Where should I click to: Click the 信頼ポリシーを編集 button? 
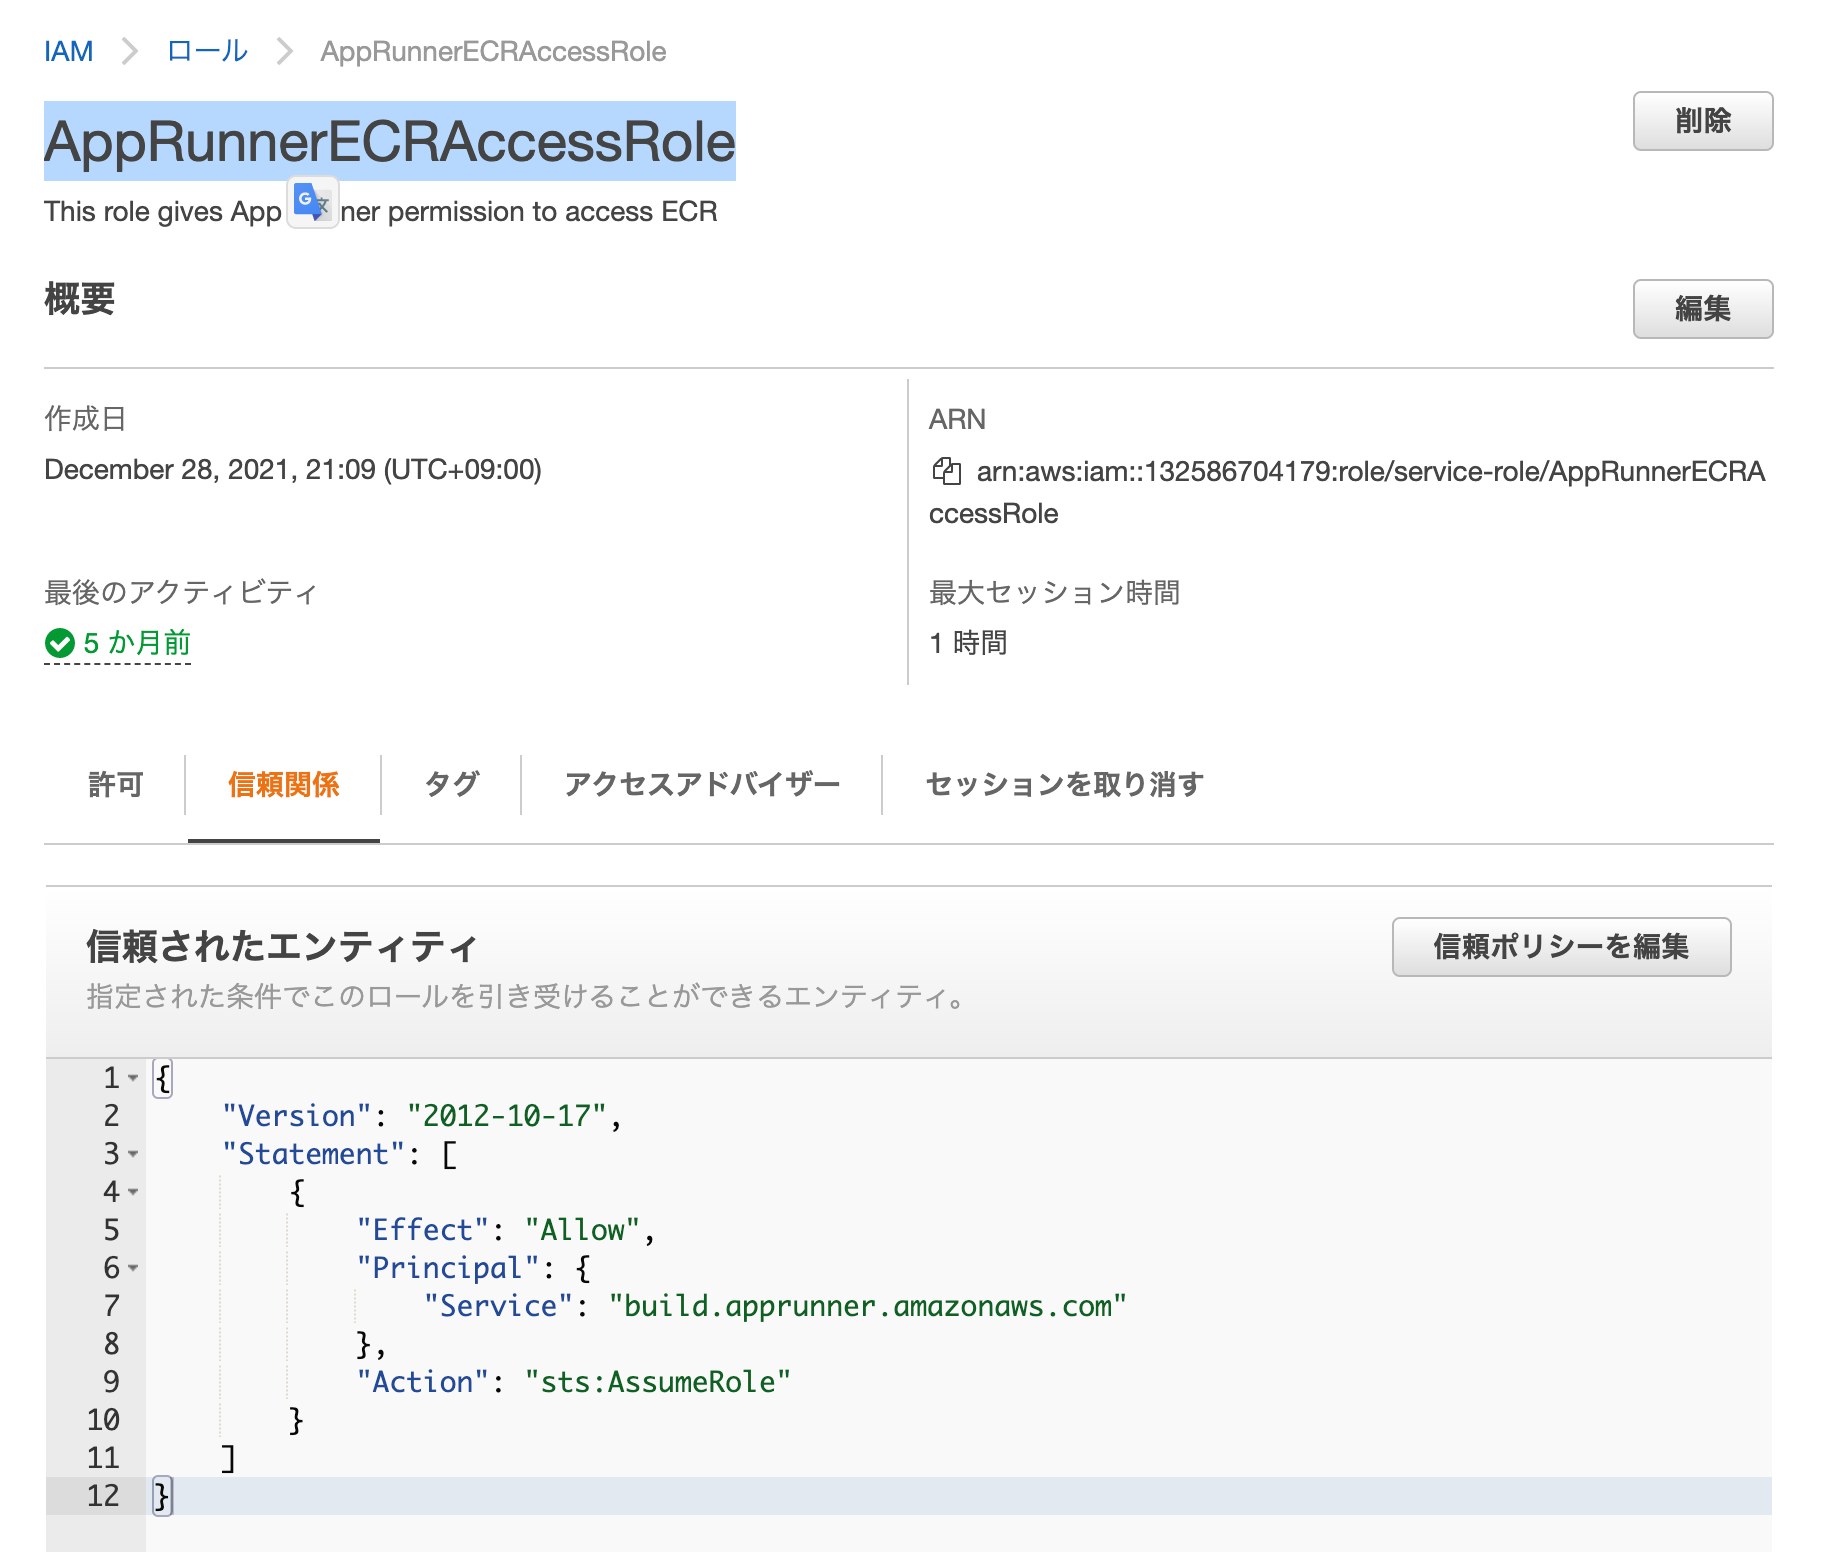(x=1561, y=947)
